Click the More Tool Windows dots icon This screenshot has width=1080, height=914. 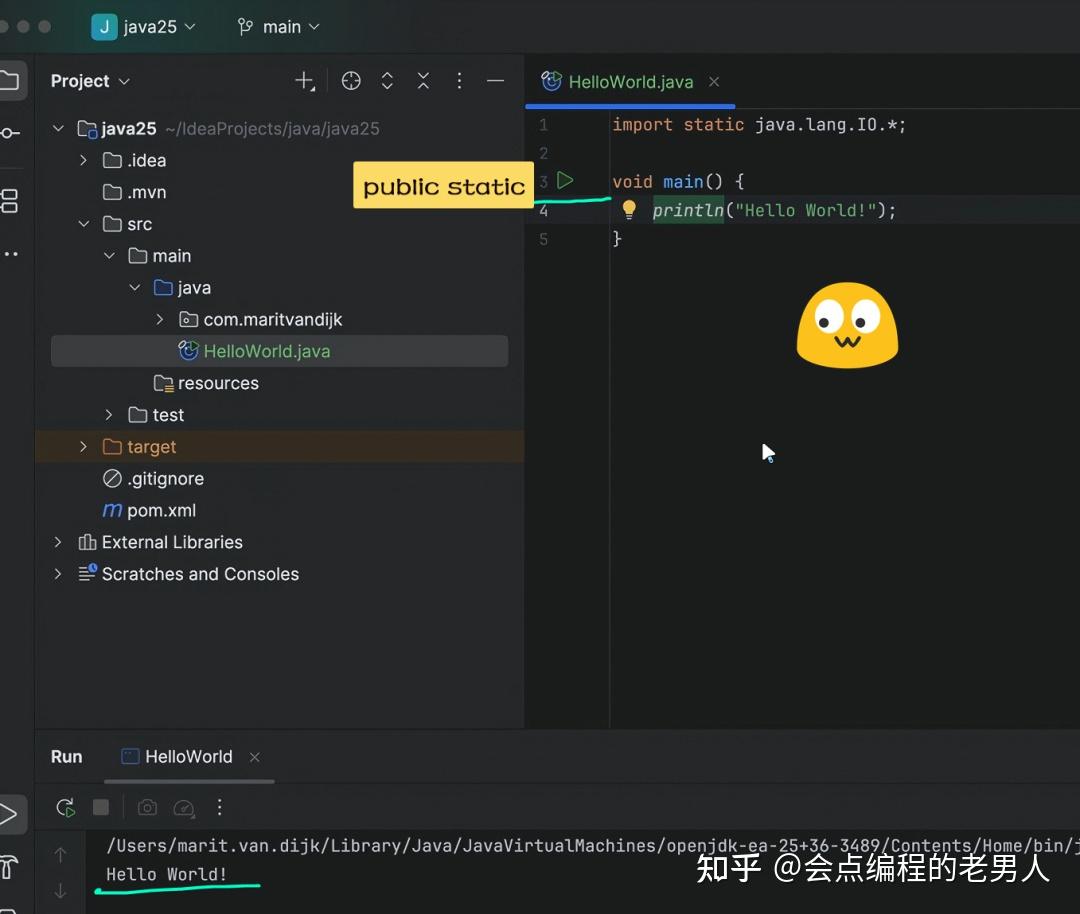coord(12,254)
